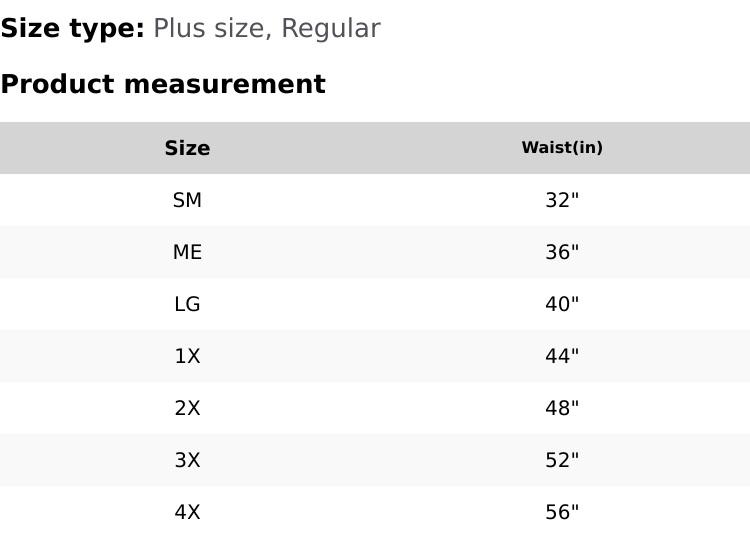Pick the LG size cell
This screenshot has width=750, height=538.
point(187,304)
